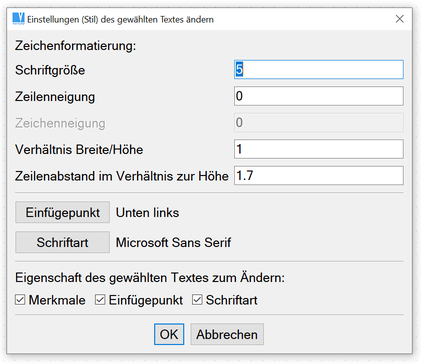Click the greyed-out Zeichenneigung field

point(319,123)
